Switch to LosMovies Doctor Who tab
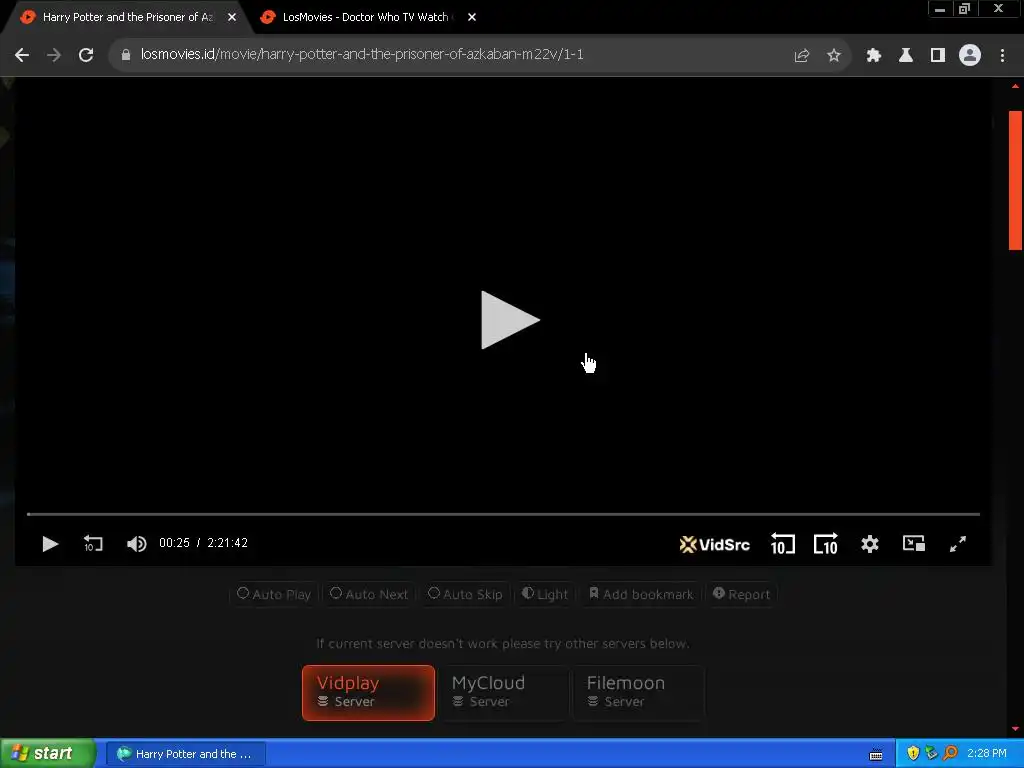Screen dimensions: 1024x768 point(364,17)
